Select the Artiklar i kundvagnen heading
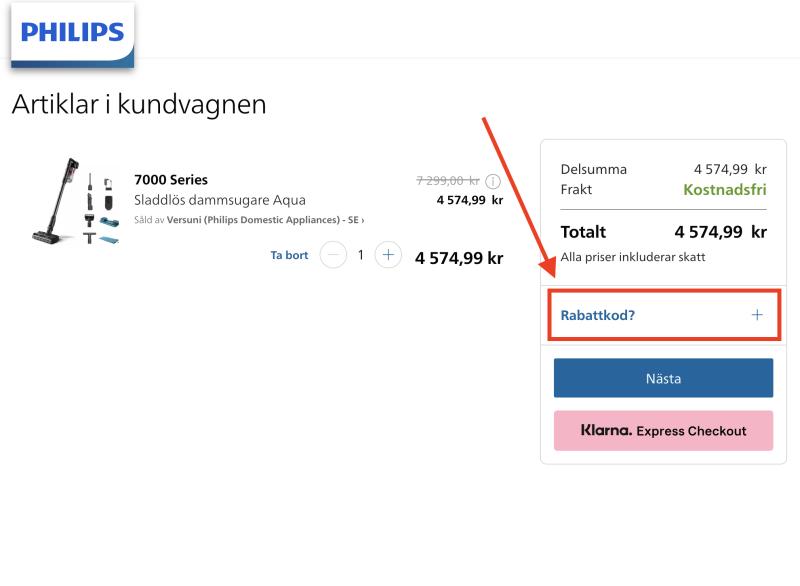Screen dimensions: 800x586 click(x=139, y=105)
